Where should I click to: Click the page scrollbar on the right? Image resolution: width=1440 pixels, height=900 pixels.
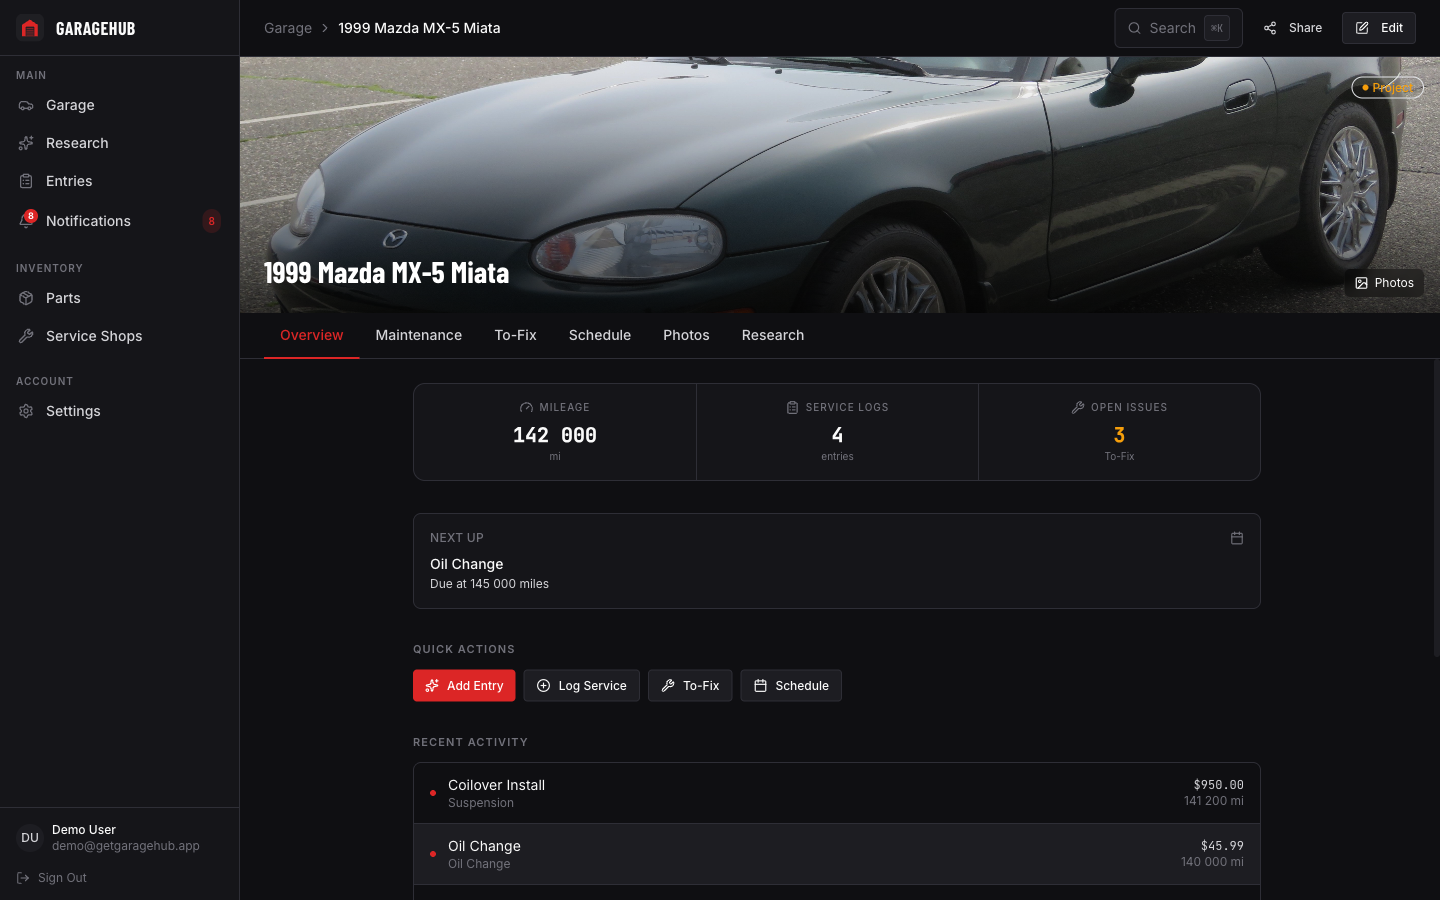click(1436, 508)
